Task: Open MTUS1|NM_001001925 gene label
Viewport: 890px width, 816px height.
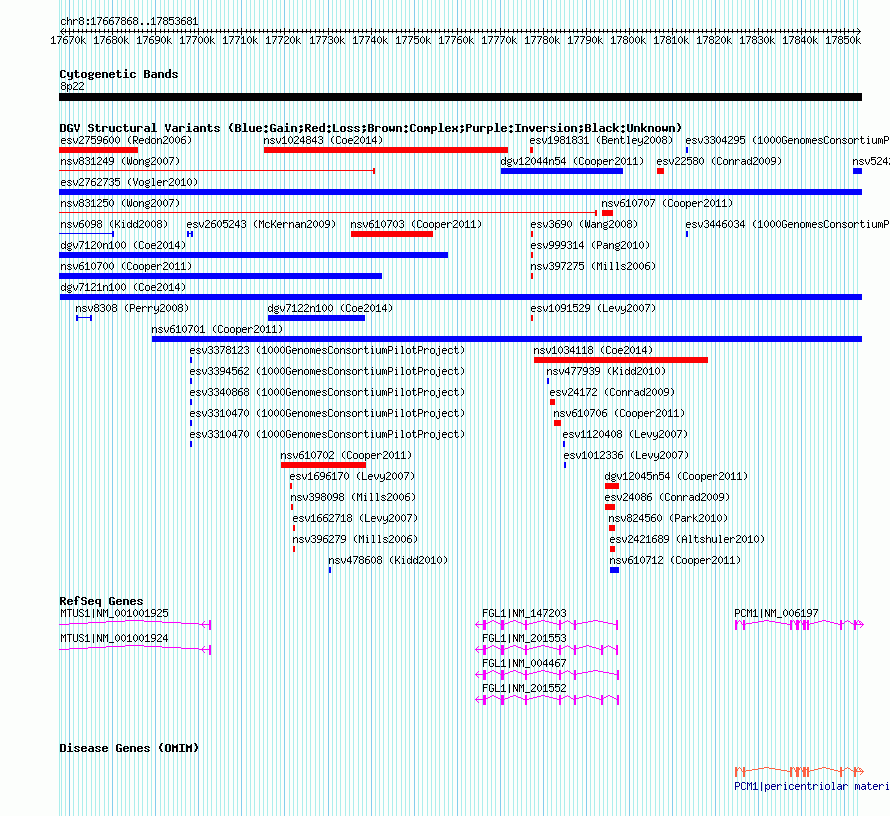Action: click(x=115, y=613)
